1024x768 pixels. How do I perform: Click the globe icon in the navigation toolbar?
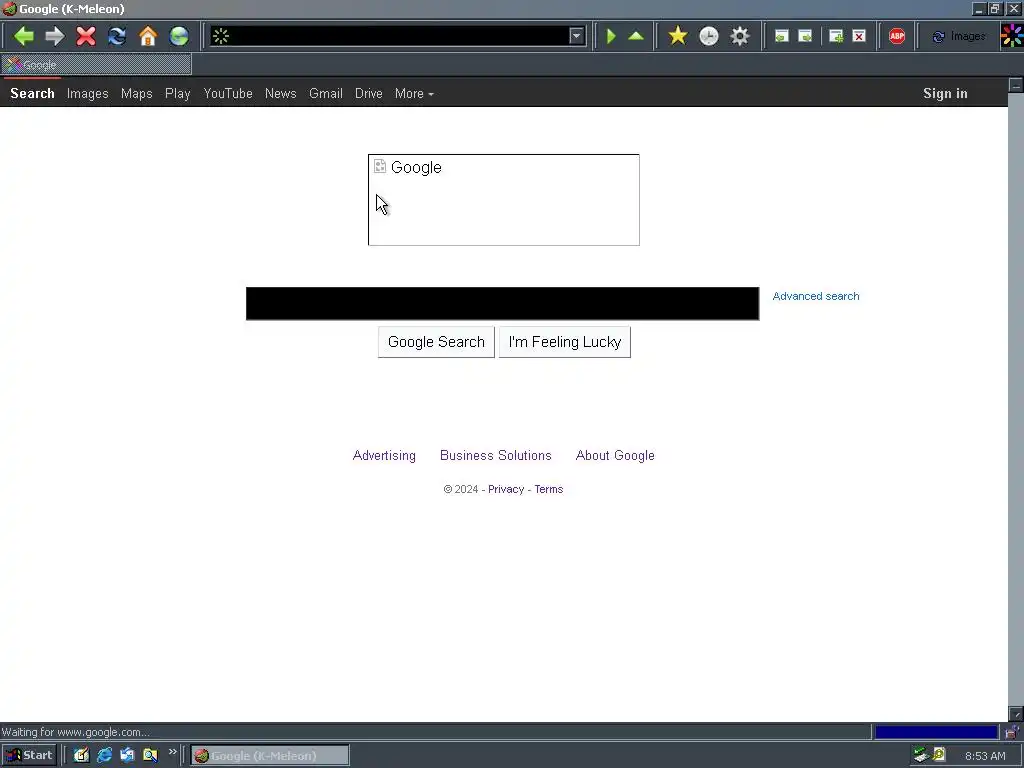pos(179,36)
